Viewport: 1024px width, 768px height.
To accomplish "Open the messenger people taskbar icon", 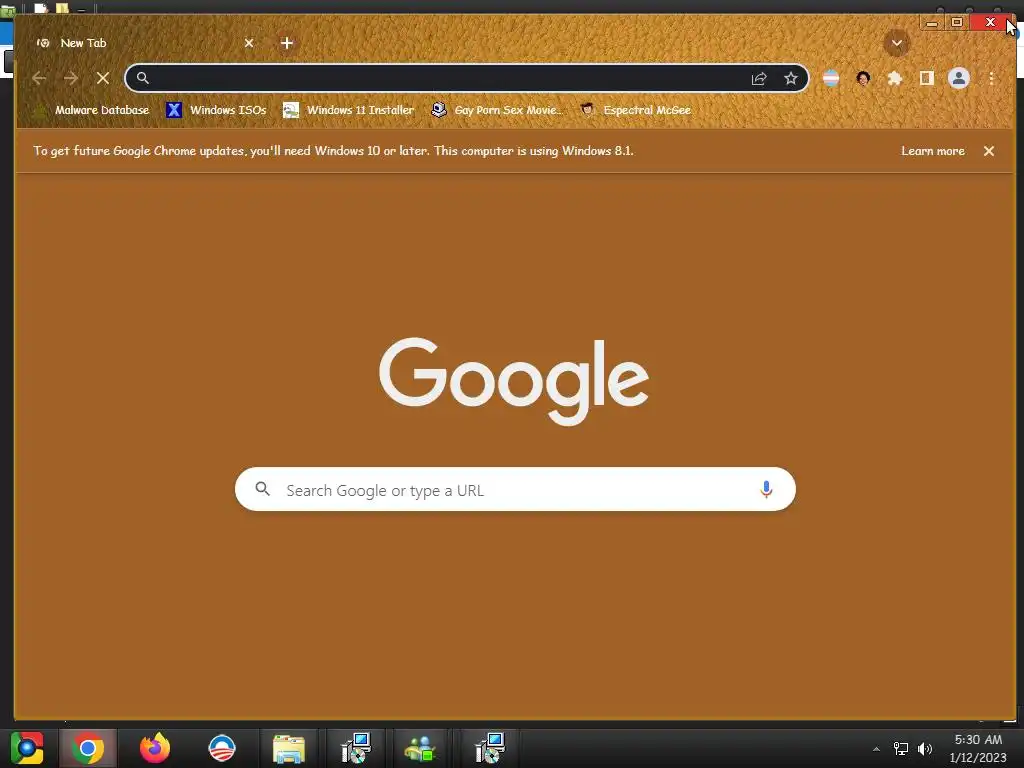I will click(x=421, y=748).
